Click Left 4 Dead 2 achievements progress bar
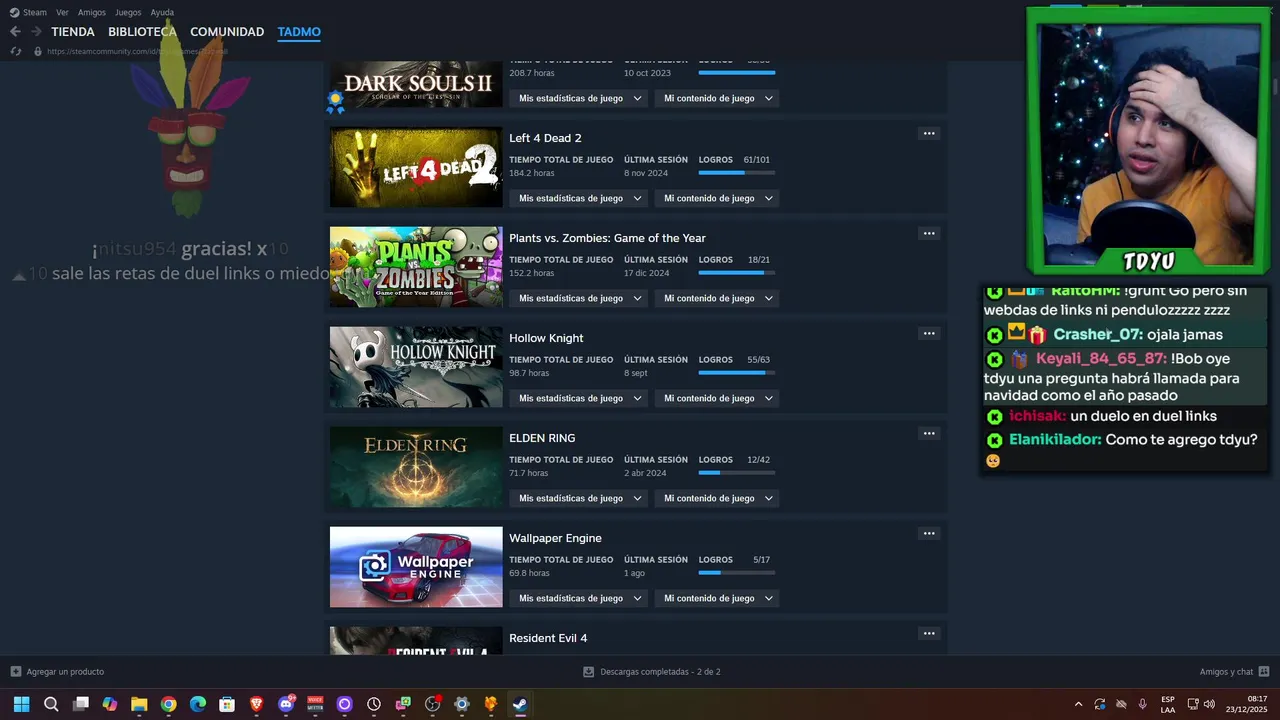Viewport: 1280px width, 720px height. point(736,173)
